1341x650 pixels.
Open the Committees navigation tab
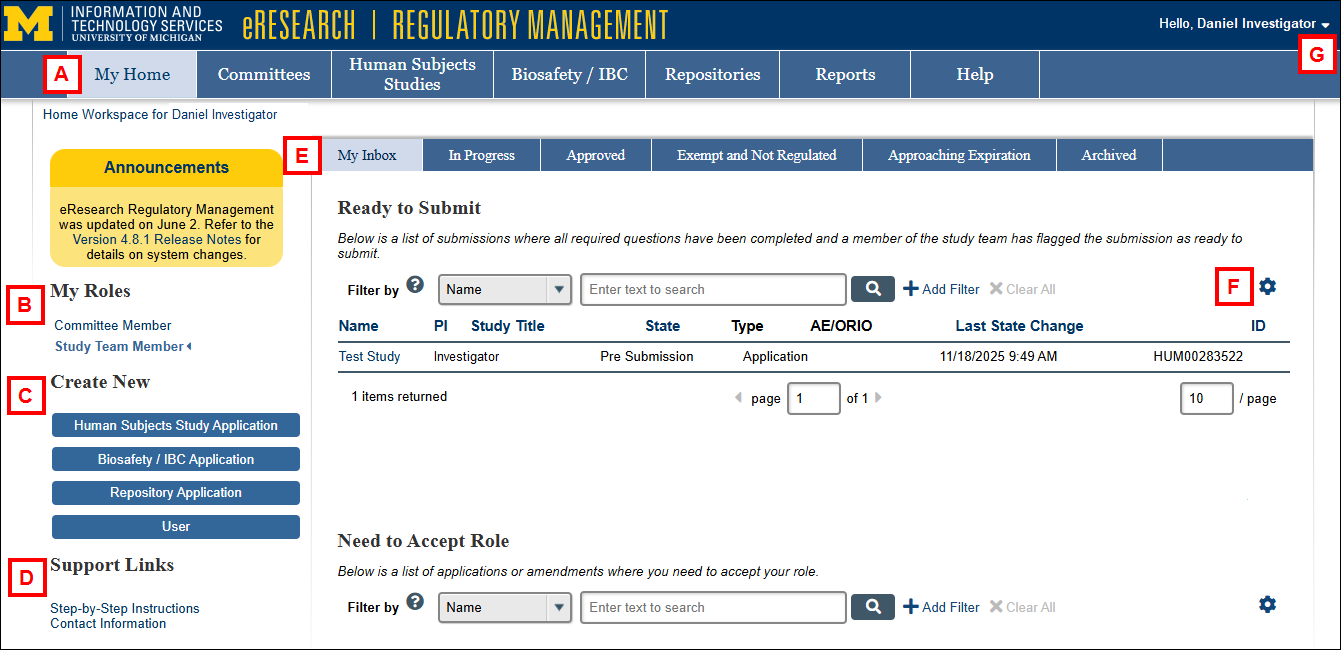coord(264,74)
